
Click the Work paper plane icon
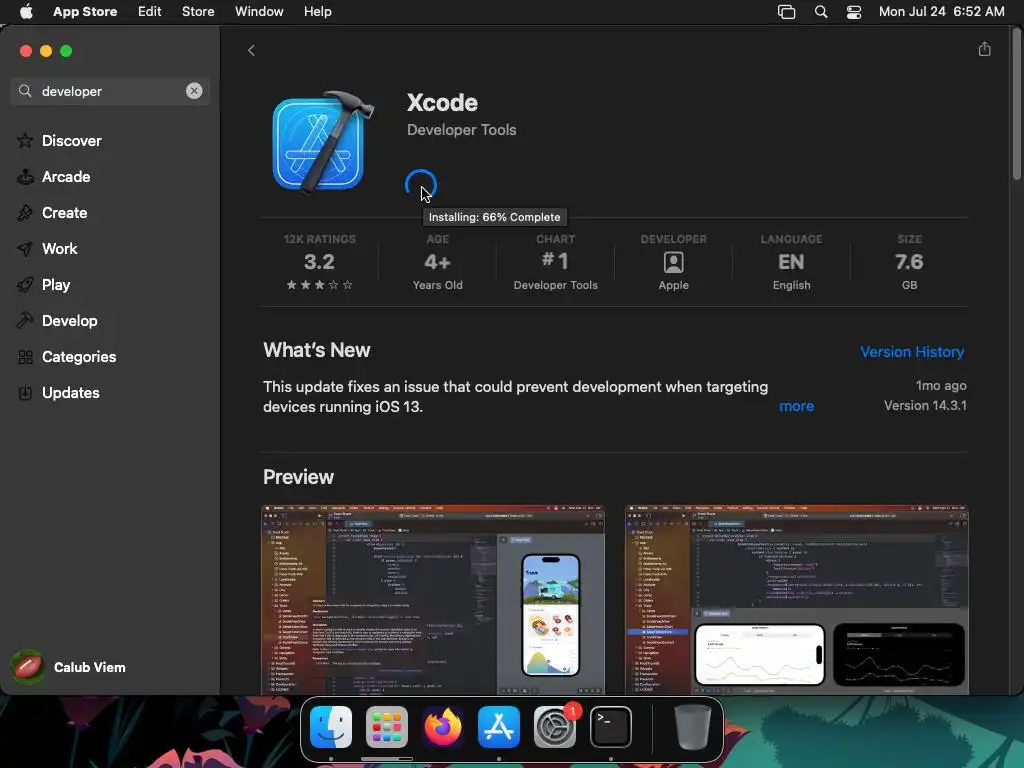pyautogui.click(x=25, y=249)
